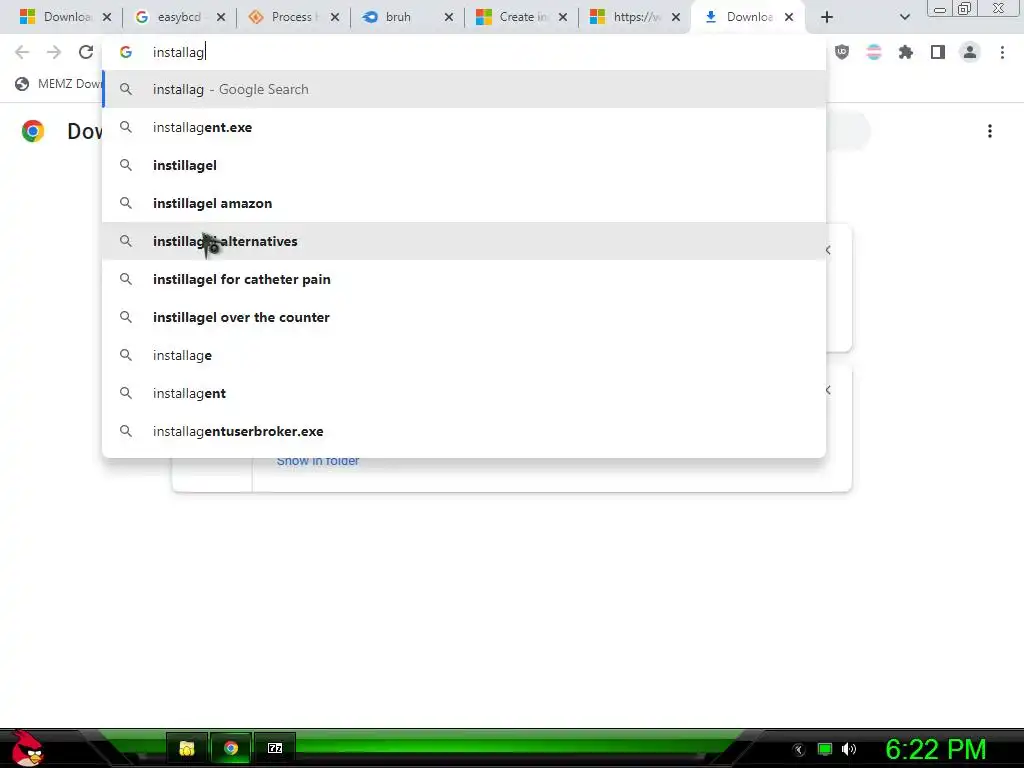Click the green network tray icon
Screen dimensions: 1024x768
click(825, 749)
